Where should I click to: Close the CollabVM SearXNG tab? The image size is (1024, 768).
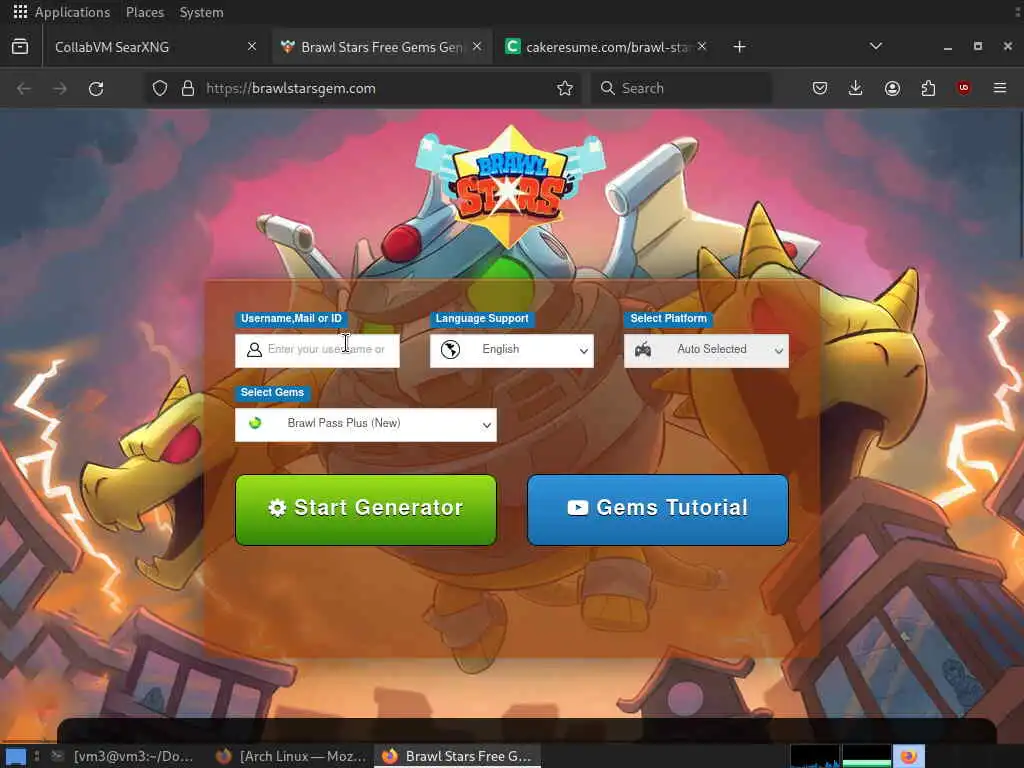point(251,46)
